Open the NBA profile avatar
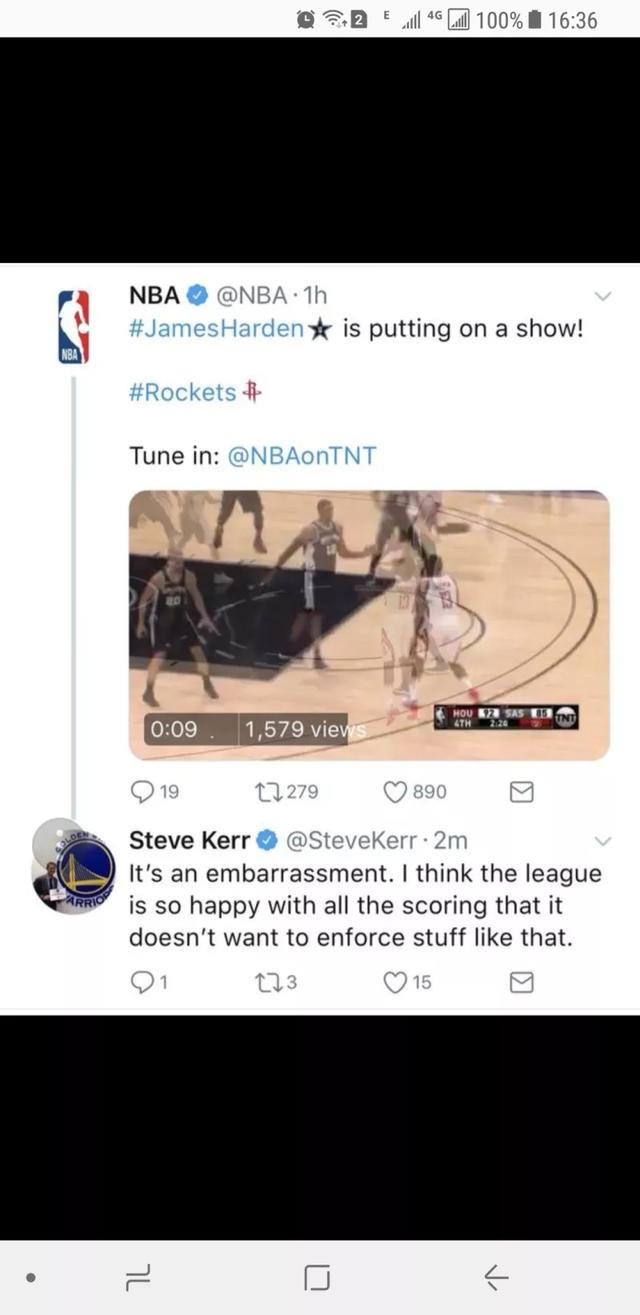This screenshot has height=1315, width=640. pyautogui.click(x=74, y=326)
